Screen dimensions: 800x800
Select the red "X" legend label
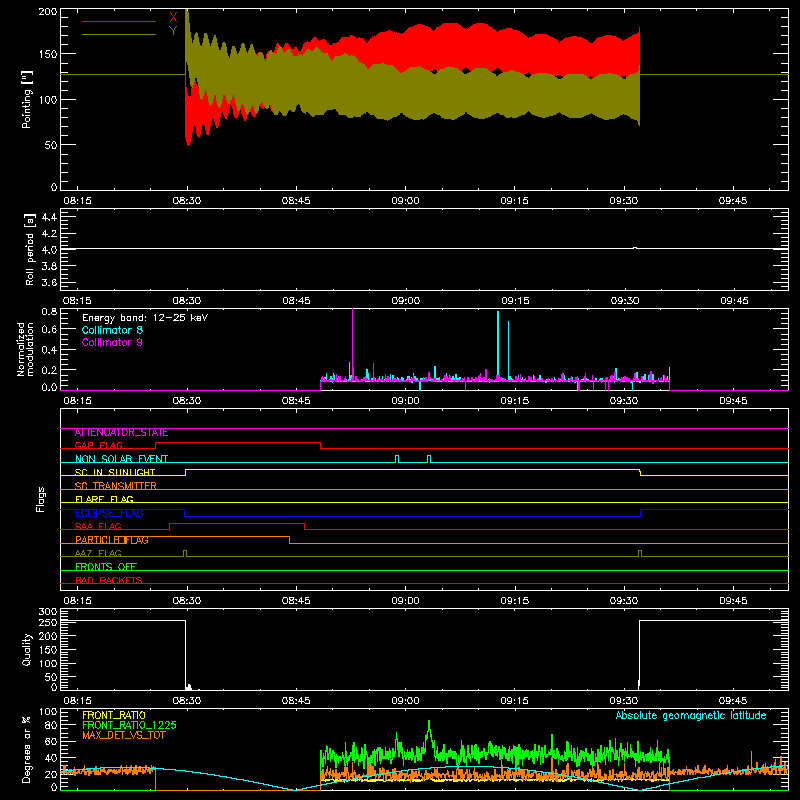pos(173,18)
